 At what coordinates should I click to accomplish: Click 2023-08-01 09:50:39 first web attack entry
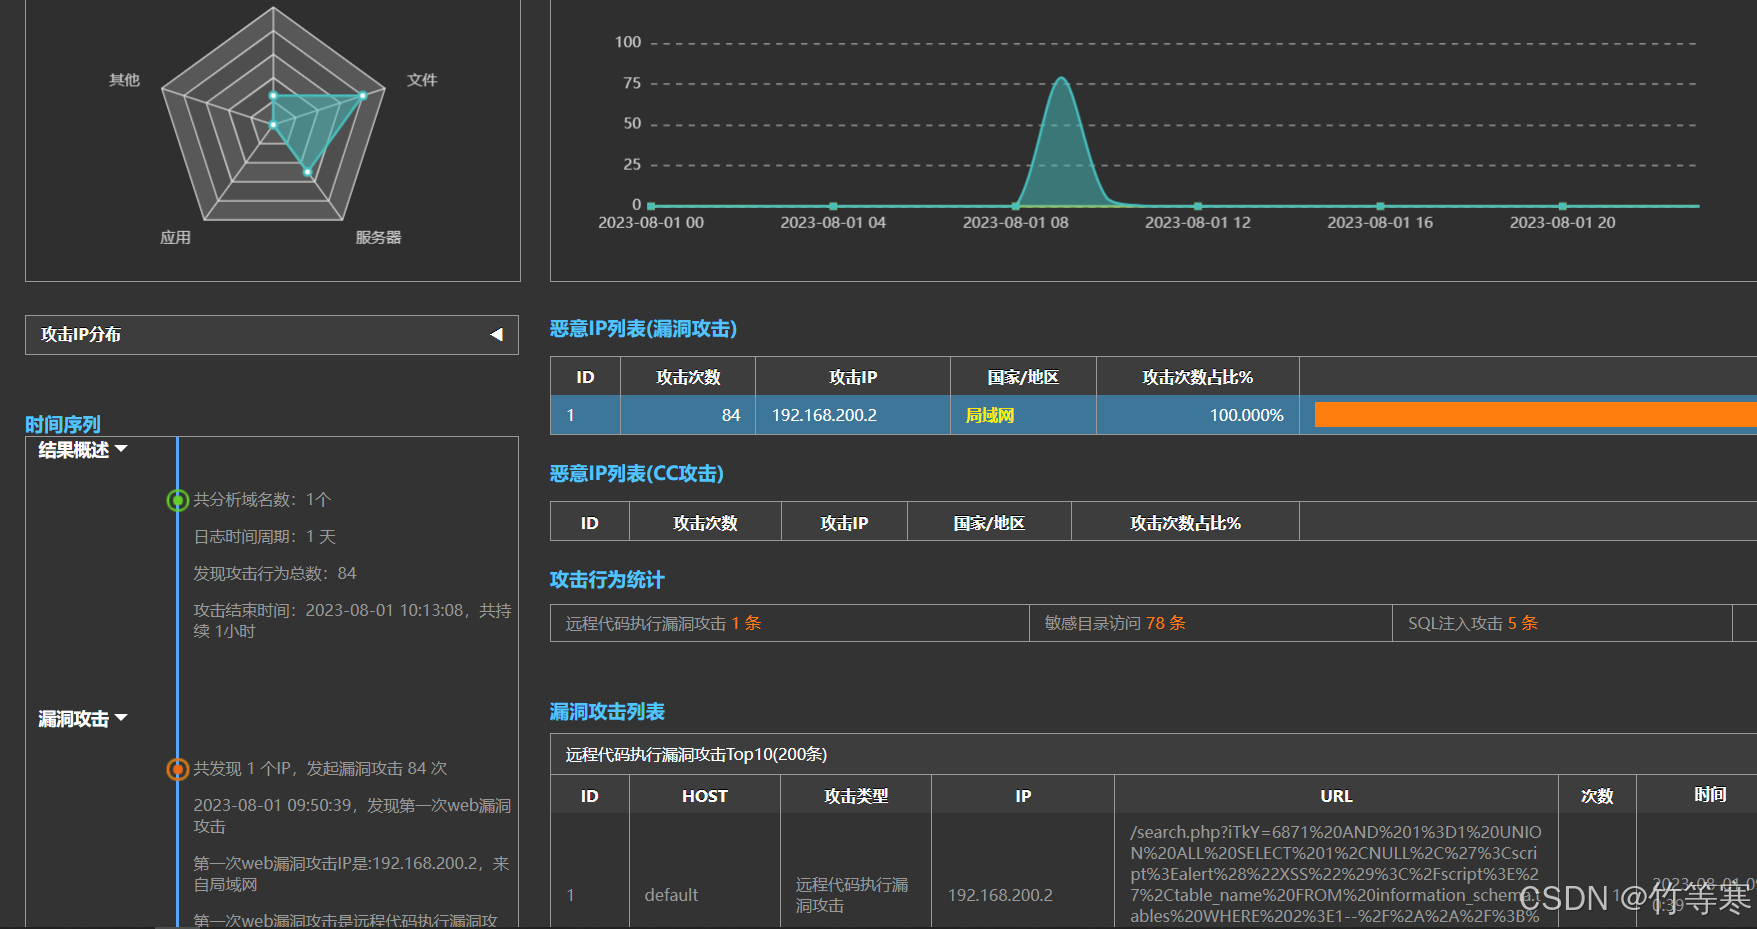[x=352, y=816]
